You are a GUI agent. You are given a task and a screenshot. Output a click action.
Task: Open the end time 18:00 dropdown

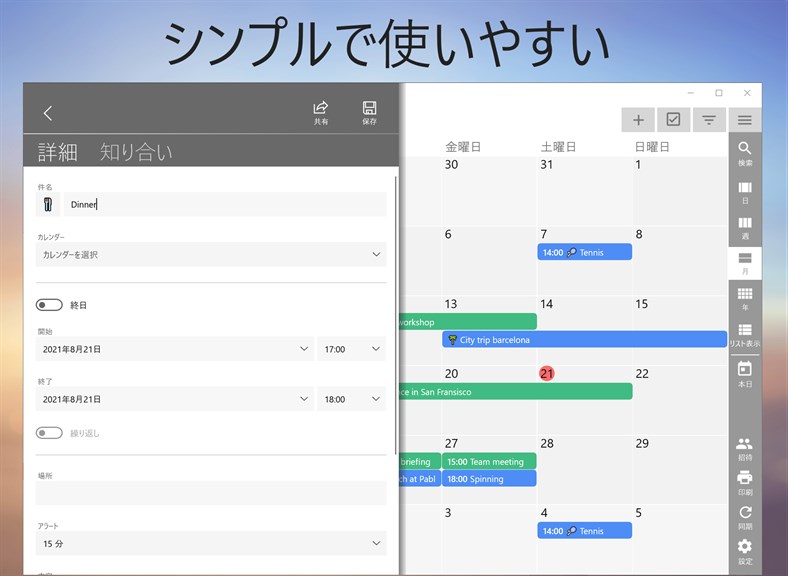point(352,399)
